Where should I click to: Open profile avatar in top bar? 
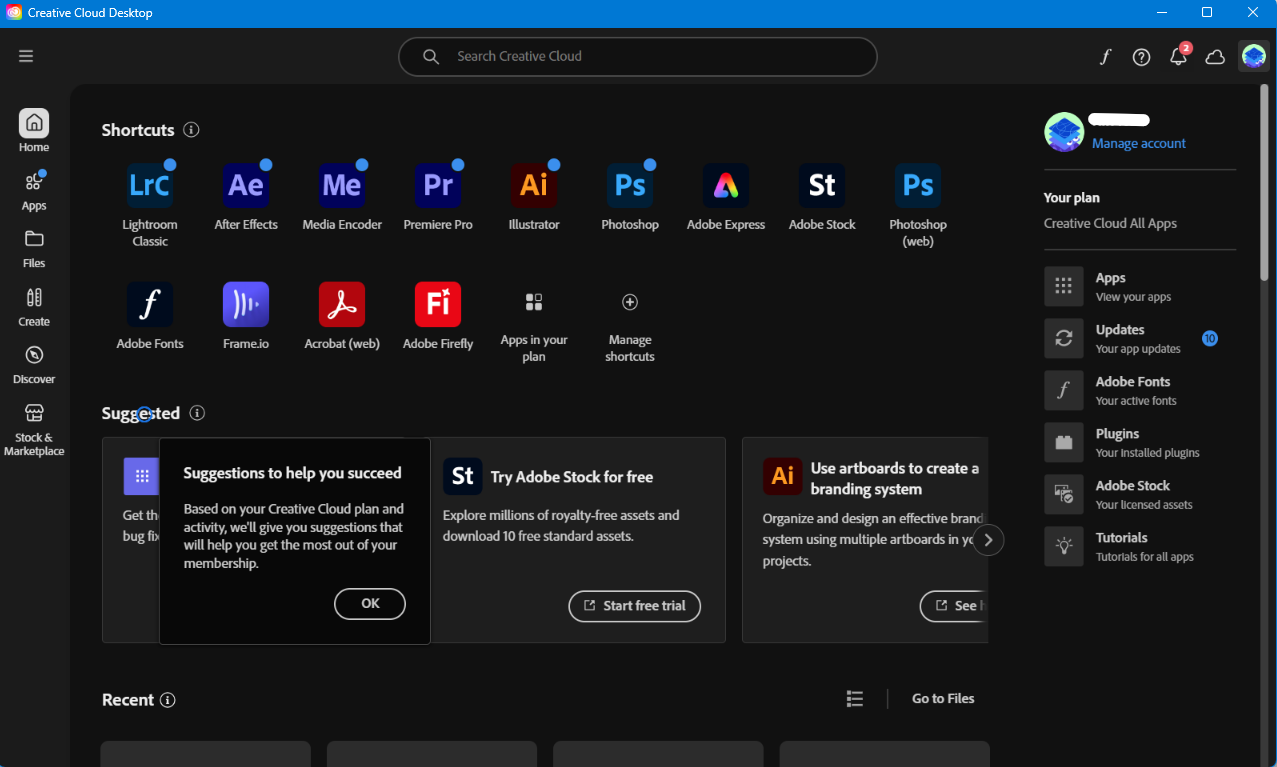(1254, 56)
